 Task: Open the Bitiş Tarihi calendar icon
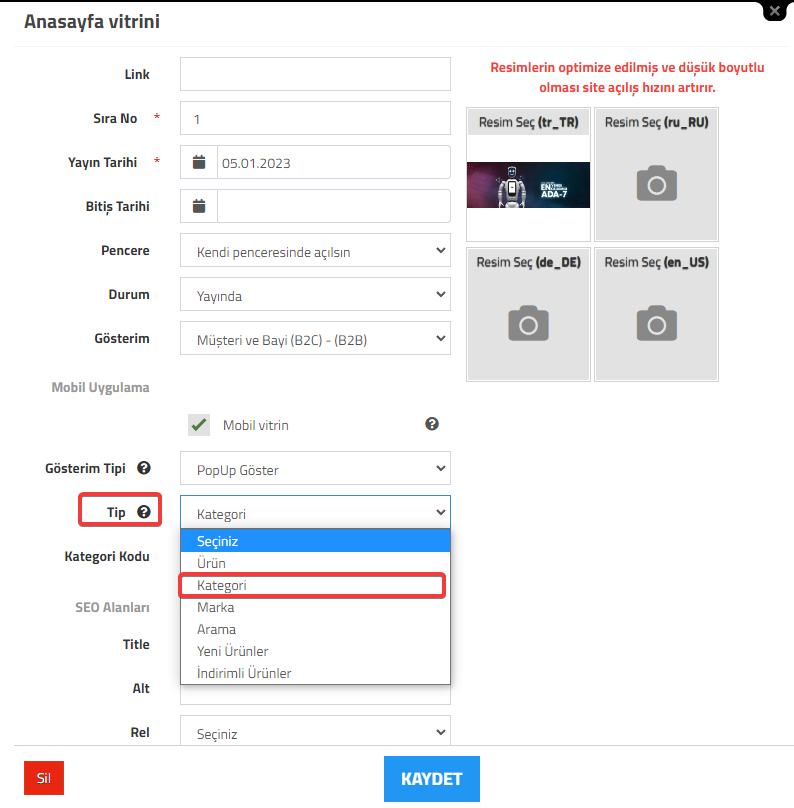199,206
